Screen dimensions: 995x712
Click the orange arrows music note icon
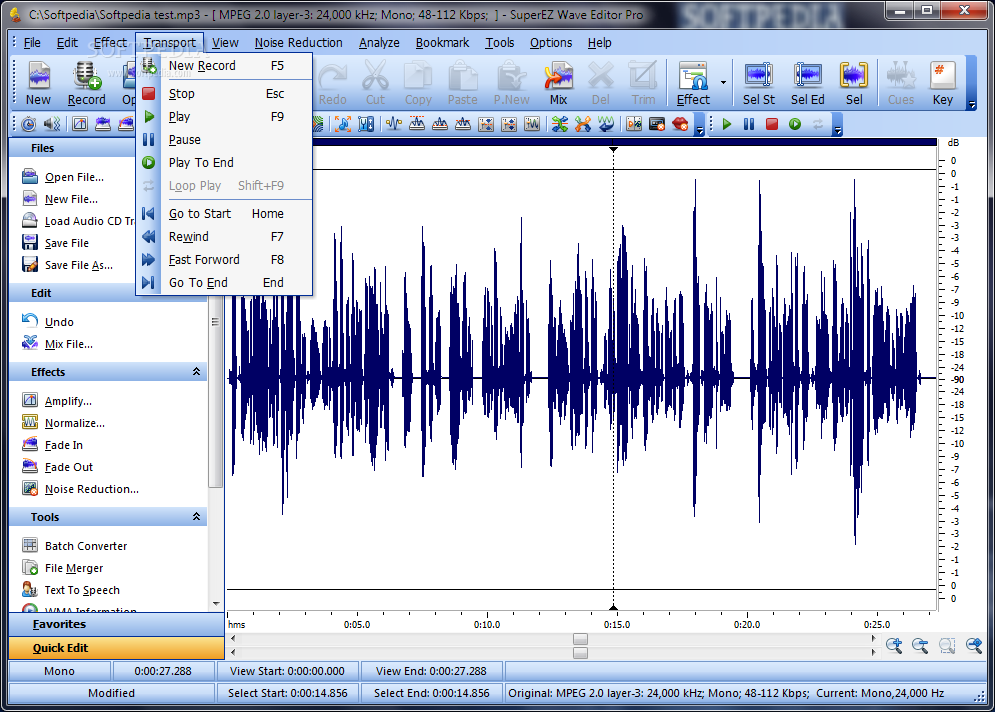coord(343,124)
